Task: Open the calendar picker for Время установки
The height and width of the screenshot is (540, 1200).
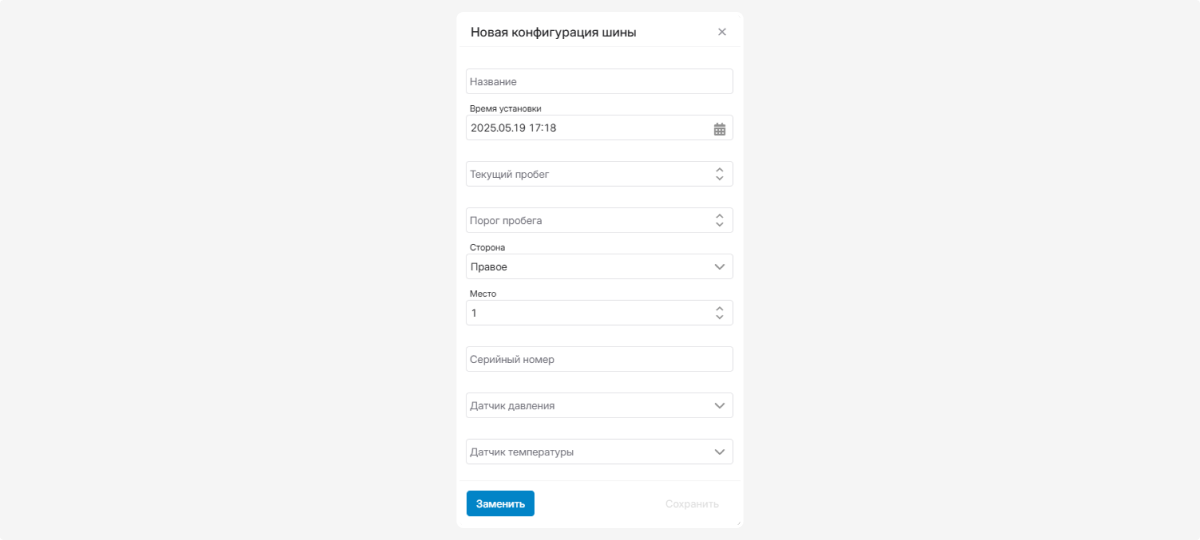Action: point(719,128)
